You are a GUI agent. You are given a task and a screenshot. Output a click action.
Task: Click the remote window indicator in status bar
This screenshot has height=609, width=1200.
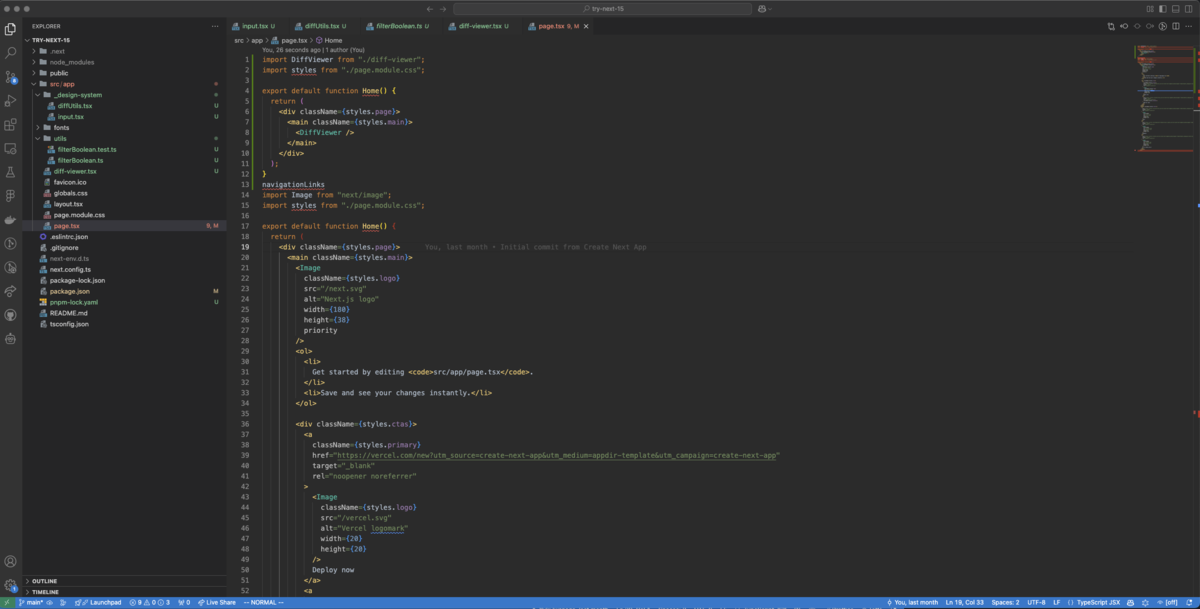click(x=7, y=602)
